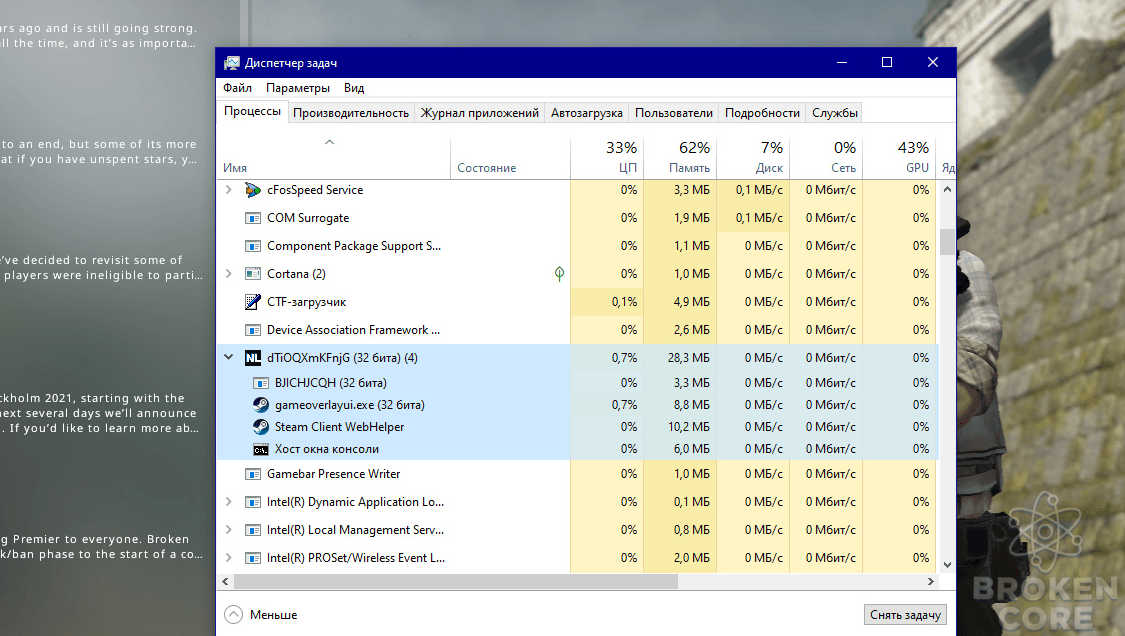The image size is (1125, 636).
Task: Click the COM Surrogate process icon
Action: point(253,218)
